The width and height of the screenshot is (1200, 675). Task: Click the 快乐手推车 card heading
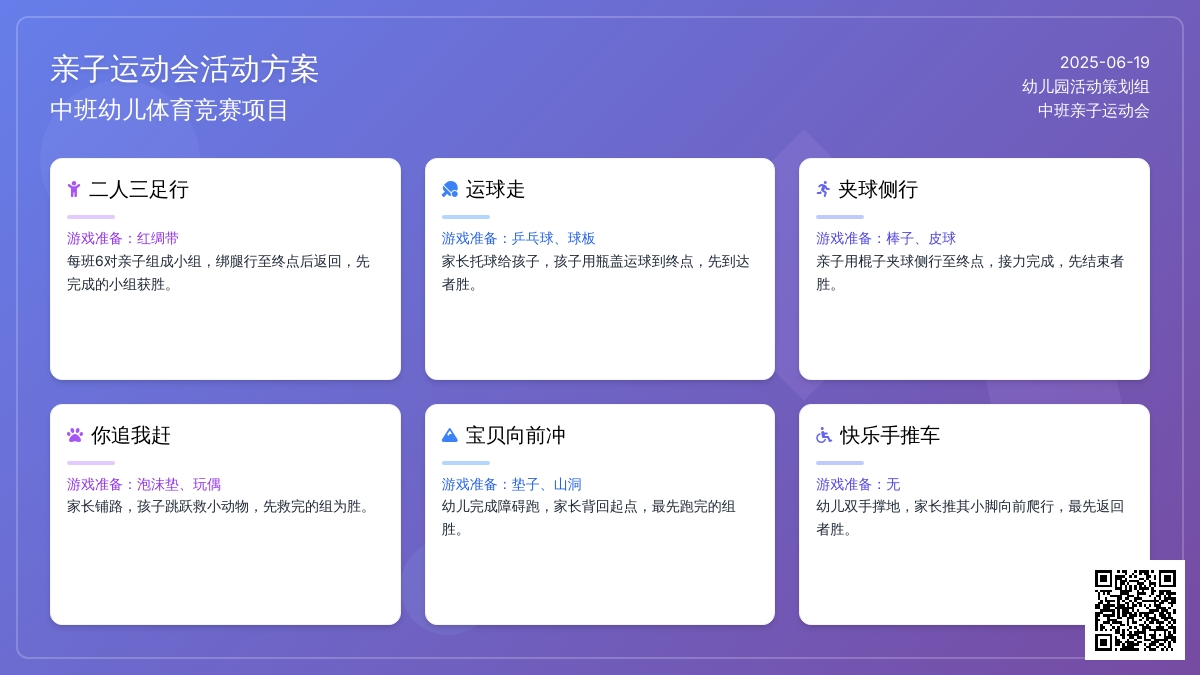click(x=890, y=435)
